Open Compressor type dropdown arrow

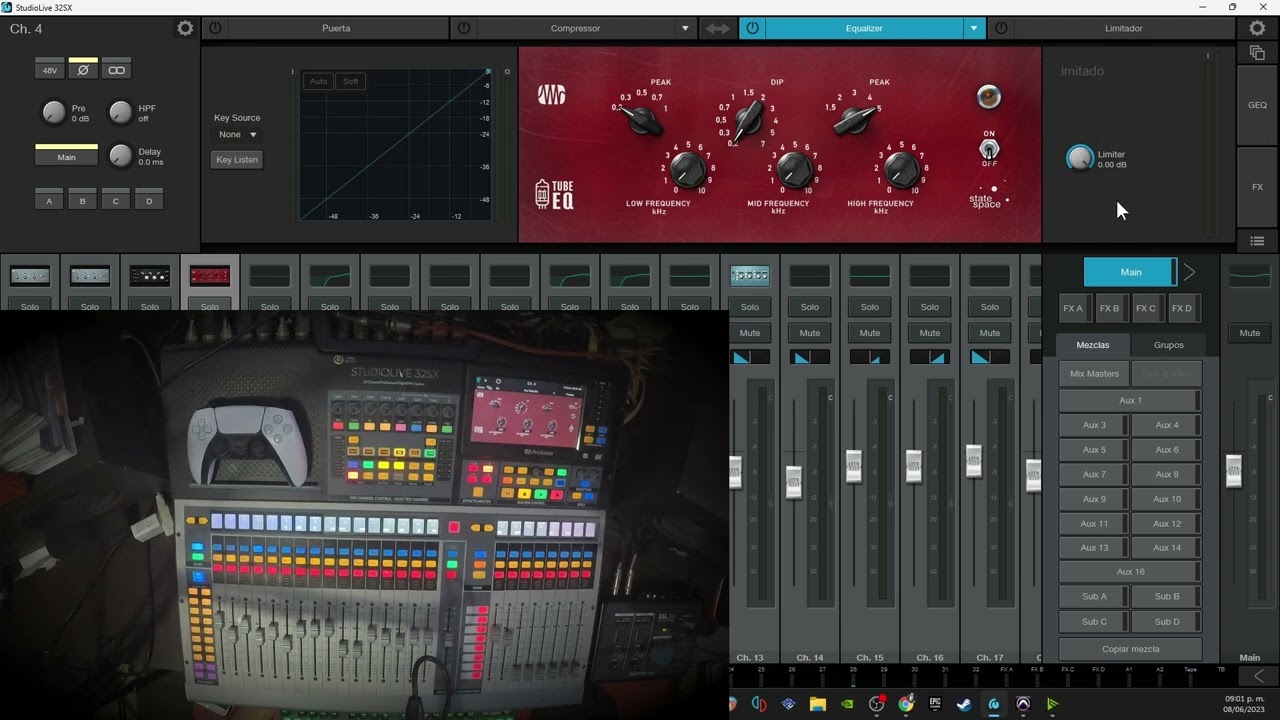coord(685,29)
